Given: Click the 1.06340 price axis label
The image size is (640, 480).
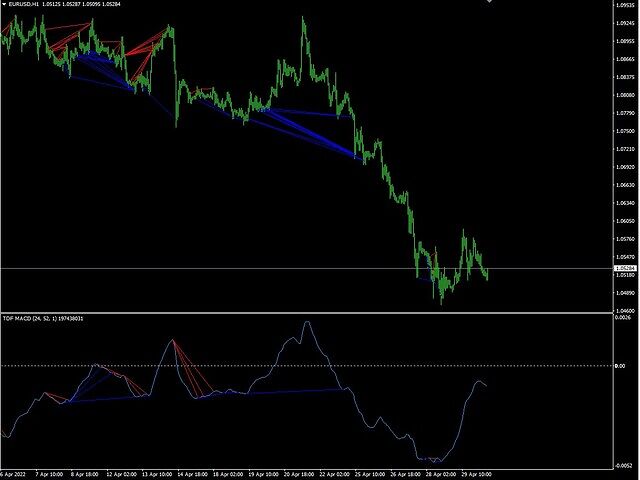Looking at the screenshot, I should point(625,203).
